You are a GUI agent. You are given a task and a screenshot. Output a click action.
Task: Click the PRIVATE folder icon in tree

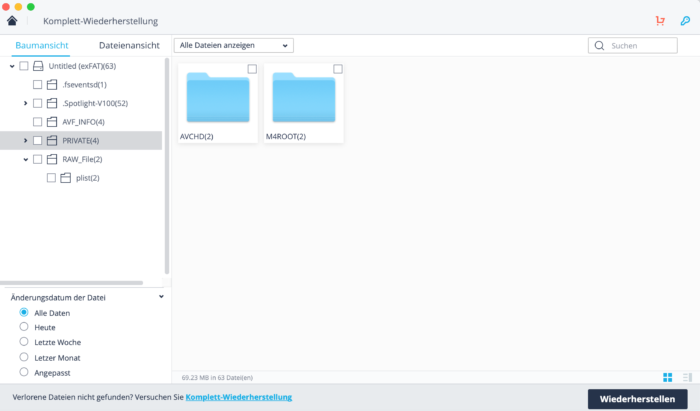coord(52,141)
